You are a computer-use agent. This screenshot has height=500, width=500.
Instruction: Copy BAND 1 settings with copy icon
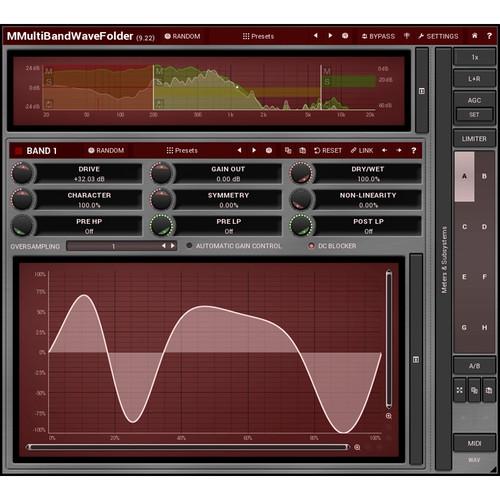pyautogui.click(x=288, y=150)
